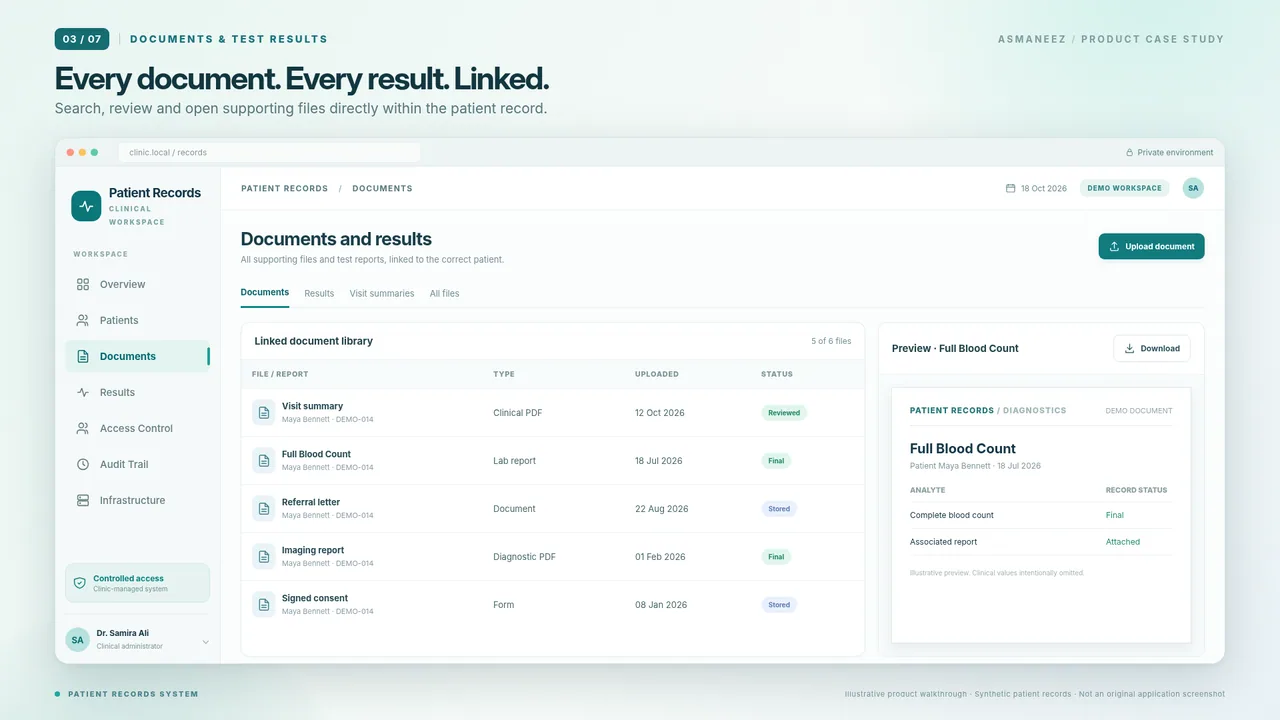
Task: Click the lock icon next to Private environment
Action: [1130, 153]
